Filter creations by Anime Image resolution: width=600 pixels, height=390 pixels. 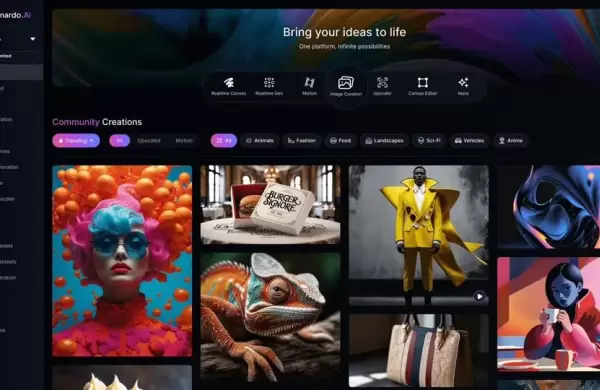[510, 140]
